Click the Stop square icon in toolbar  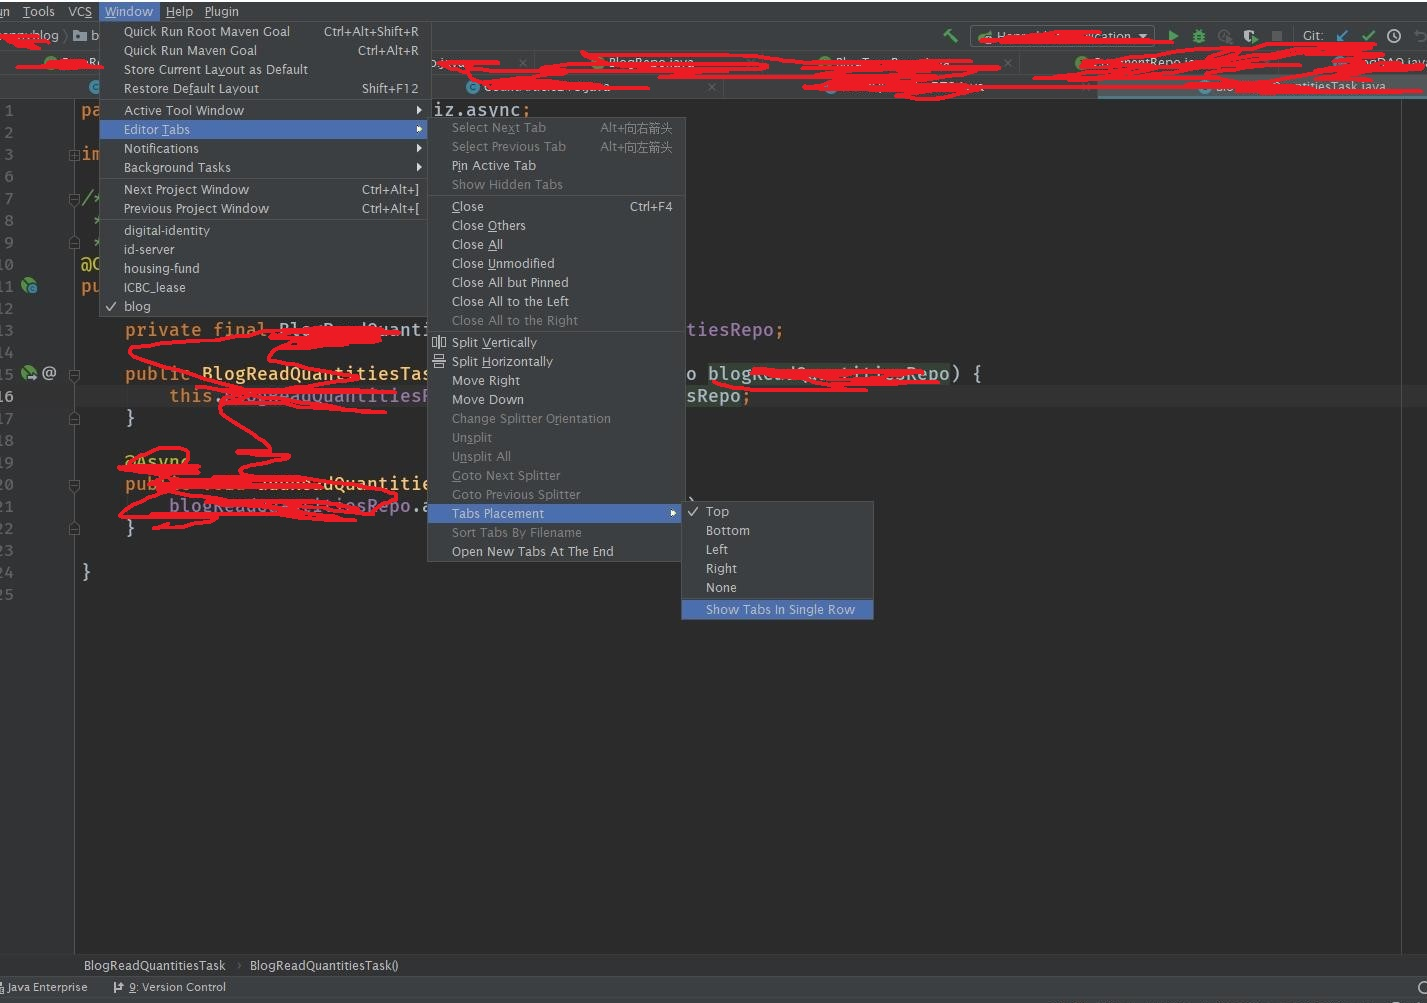pyautogui.click(x=1276, y=36)
